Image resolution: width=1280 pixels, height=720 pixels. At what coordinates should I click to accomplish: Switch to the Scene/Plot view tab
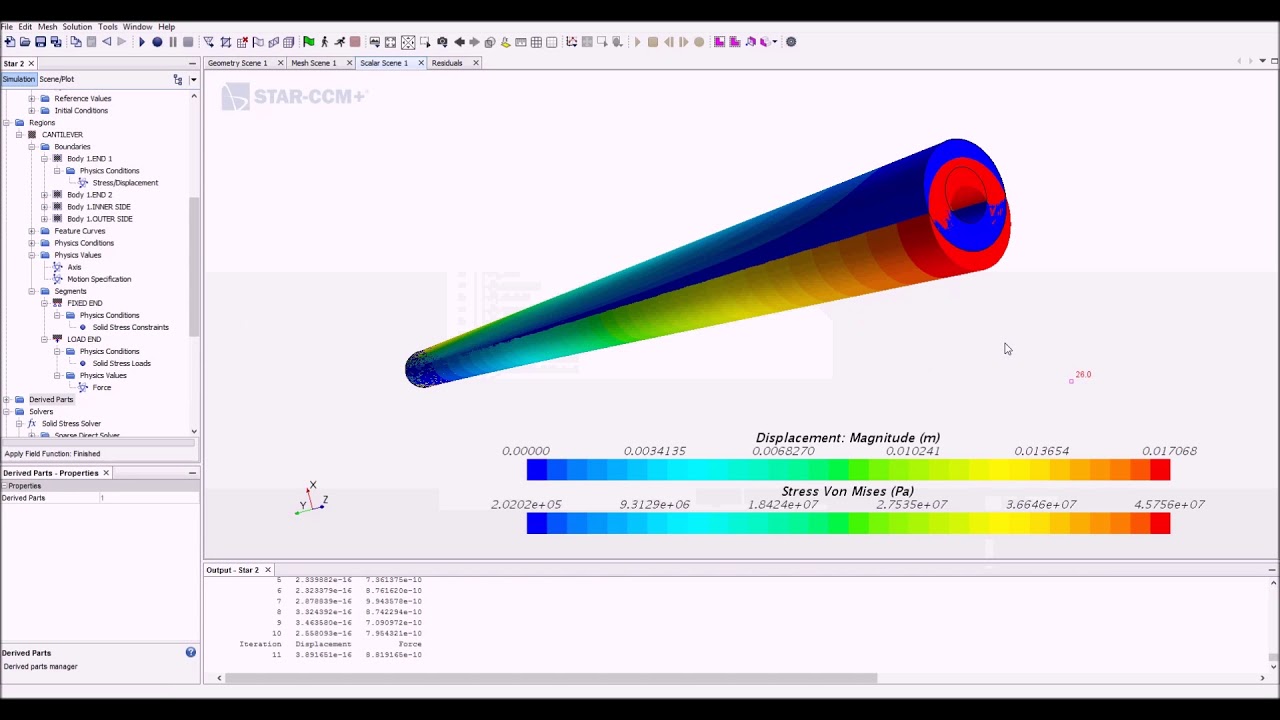[x=57, y=79]
